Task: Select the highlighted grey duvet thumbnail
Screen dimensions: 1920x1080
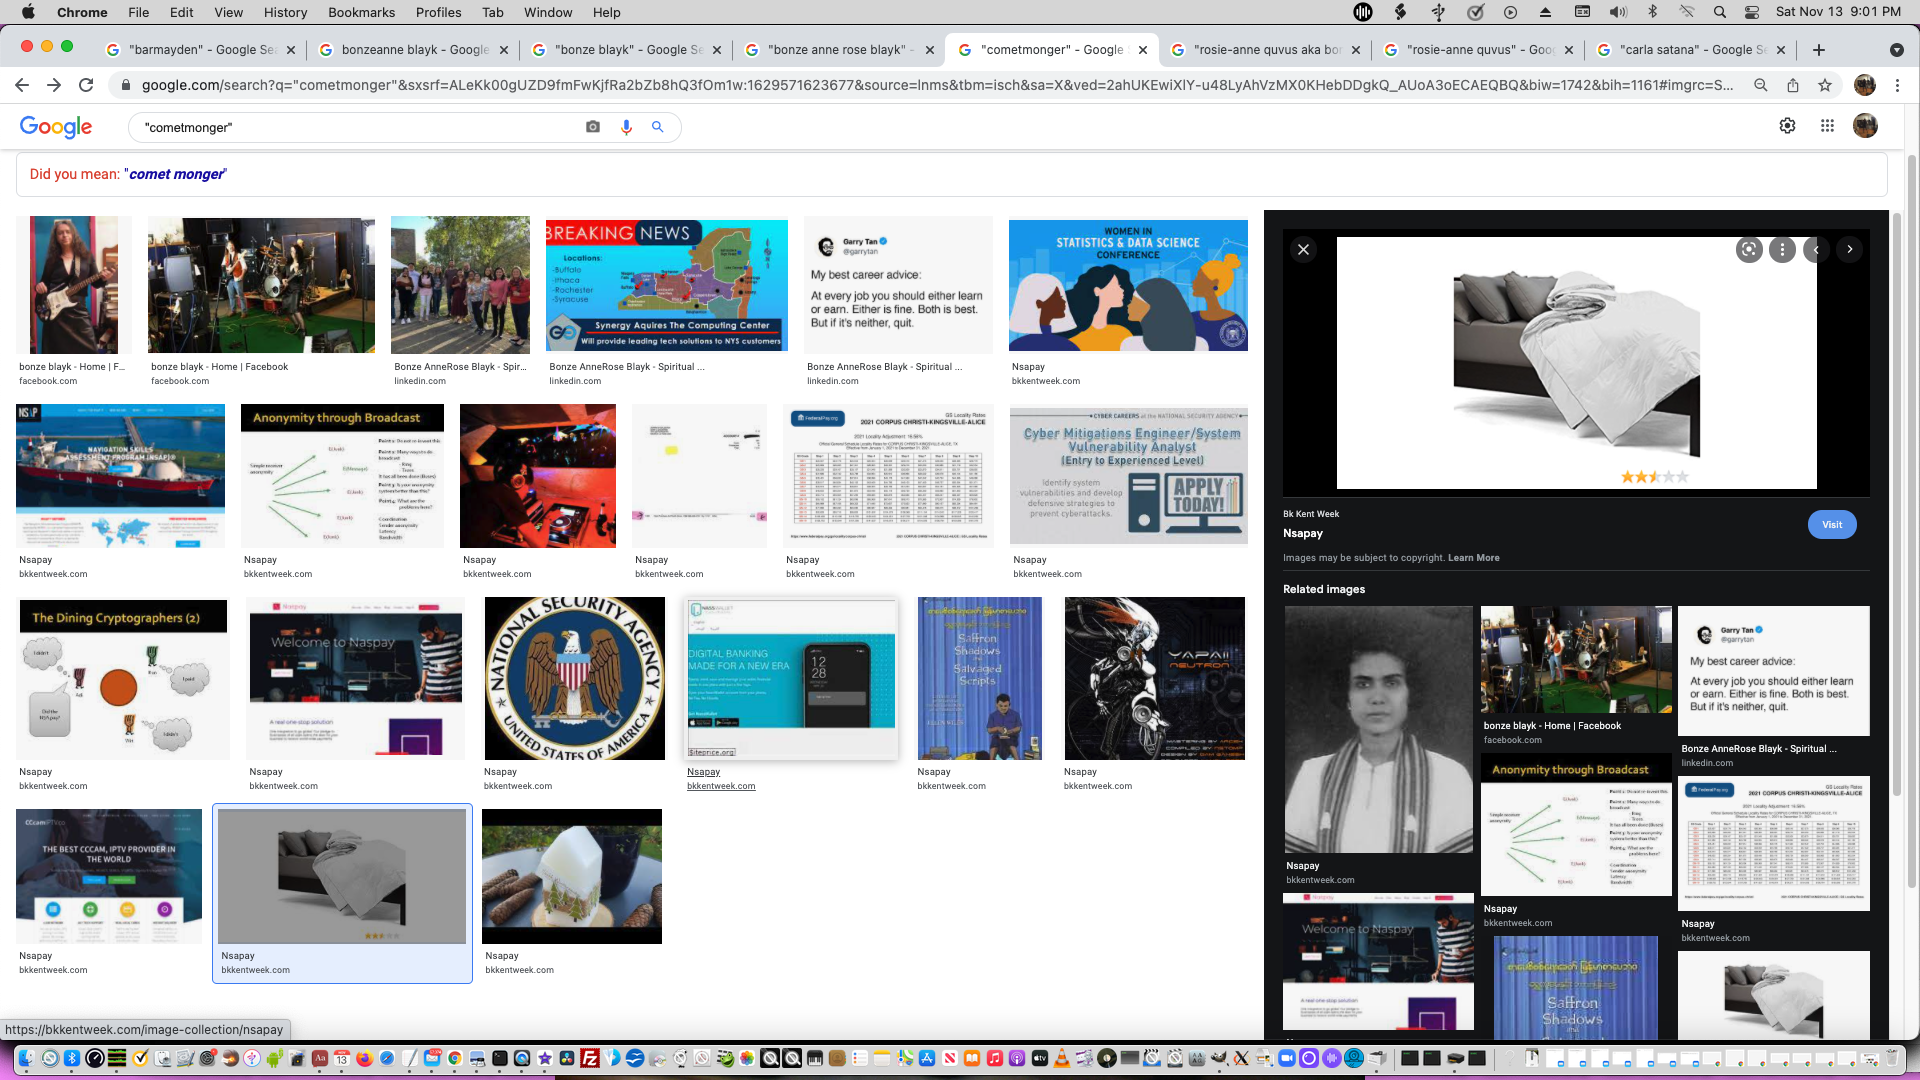Action: click(342, 876)
